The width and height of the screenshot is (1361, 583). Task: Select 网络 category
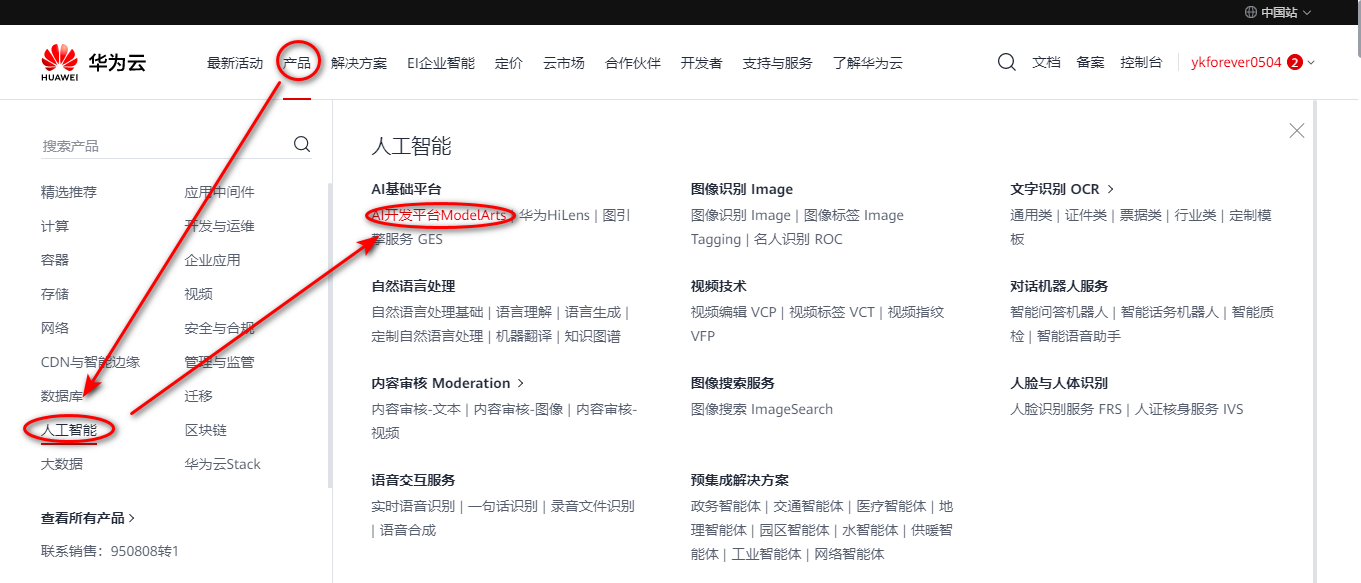click(x=55, y=328)
